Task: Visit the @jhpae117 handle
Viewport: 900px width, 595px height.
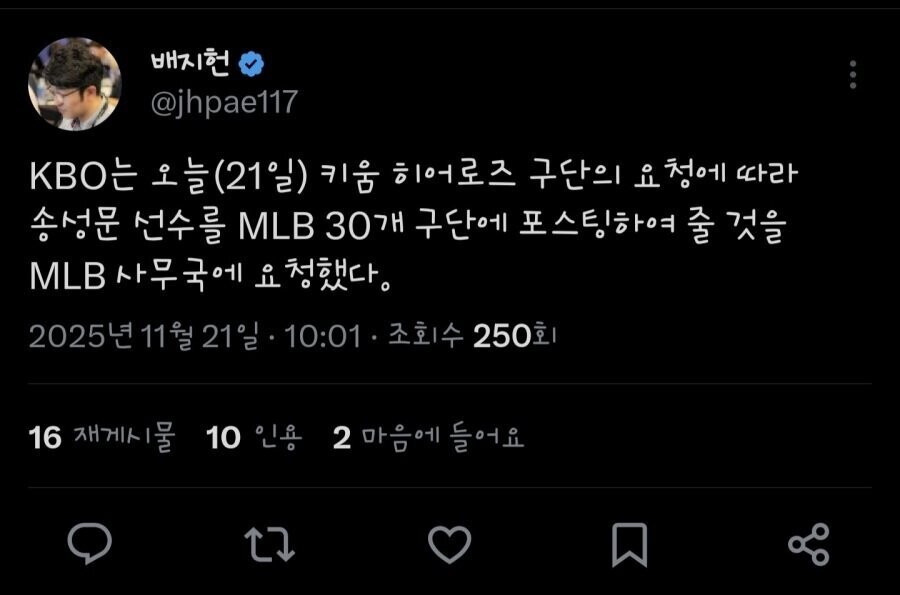Action: click(224, 103)
